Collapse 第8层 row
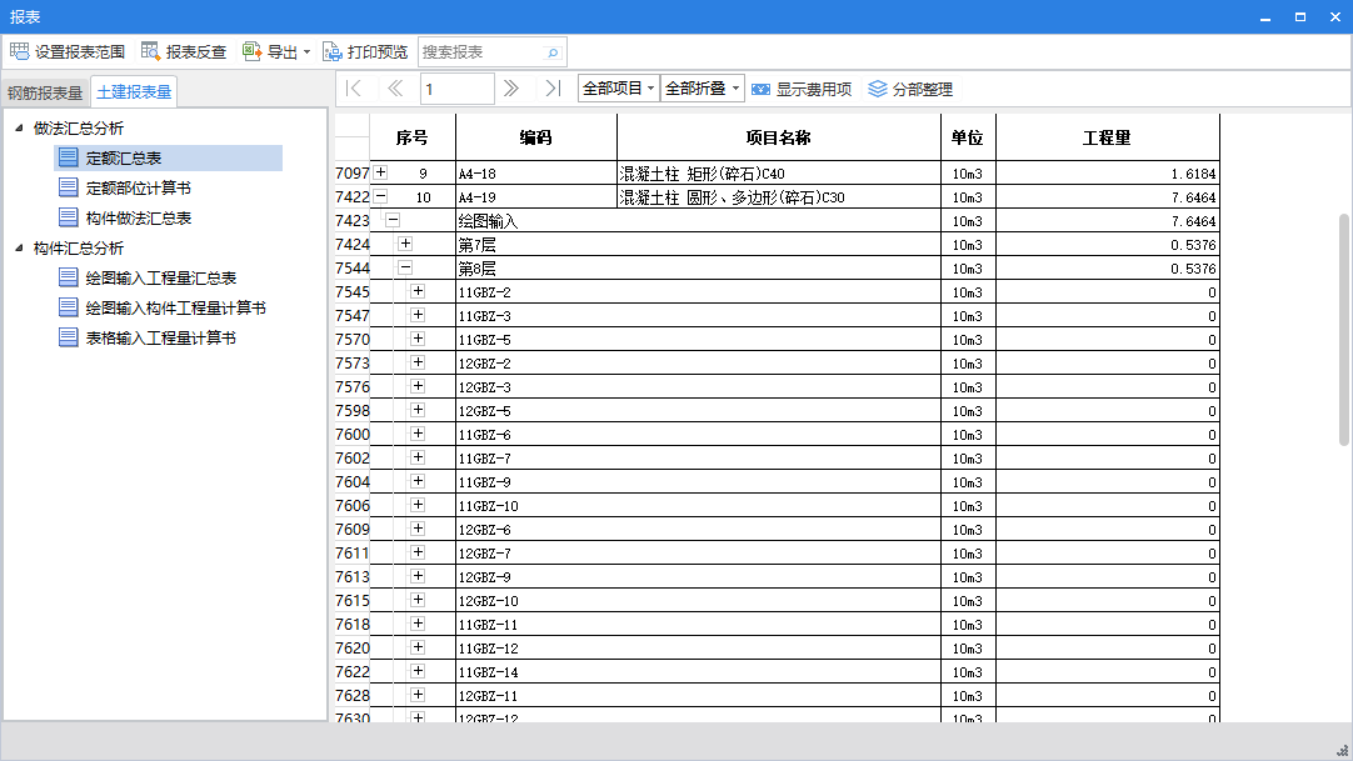This screenshot has width=1353, height=761. click(x=405, y=267)
